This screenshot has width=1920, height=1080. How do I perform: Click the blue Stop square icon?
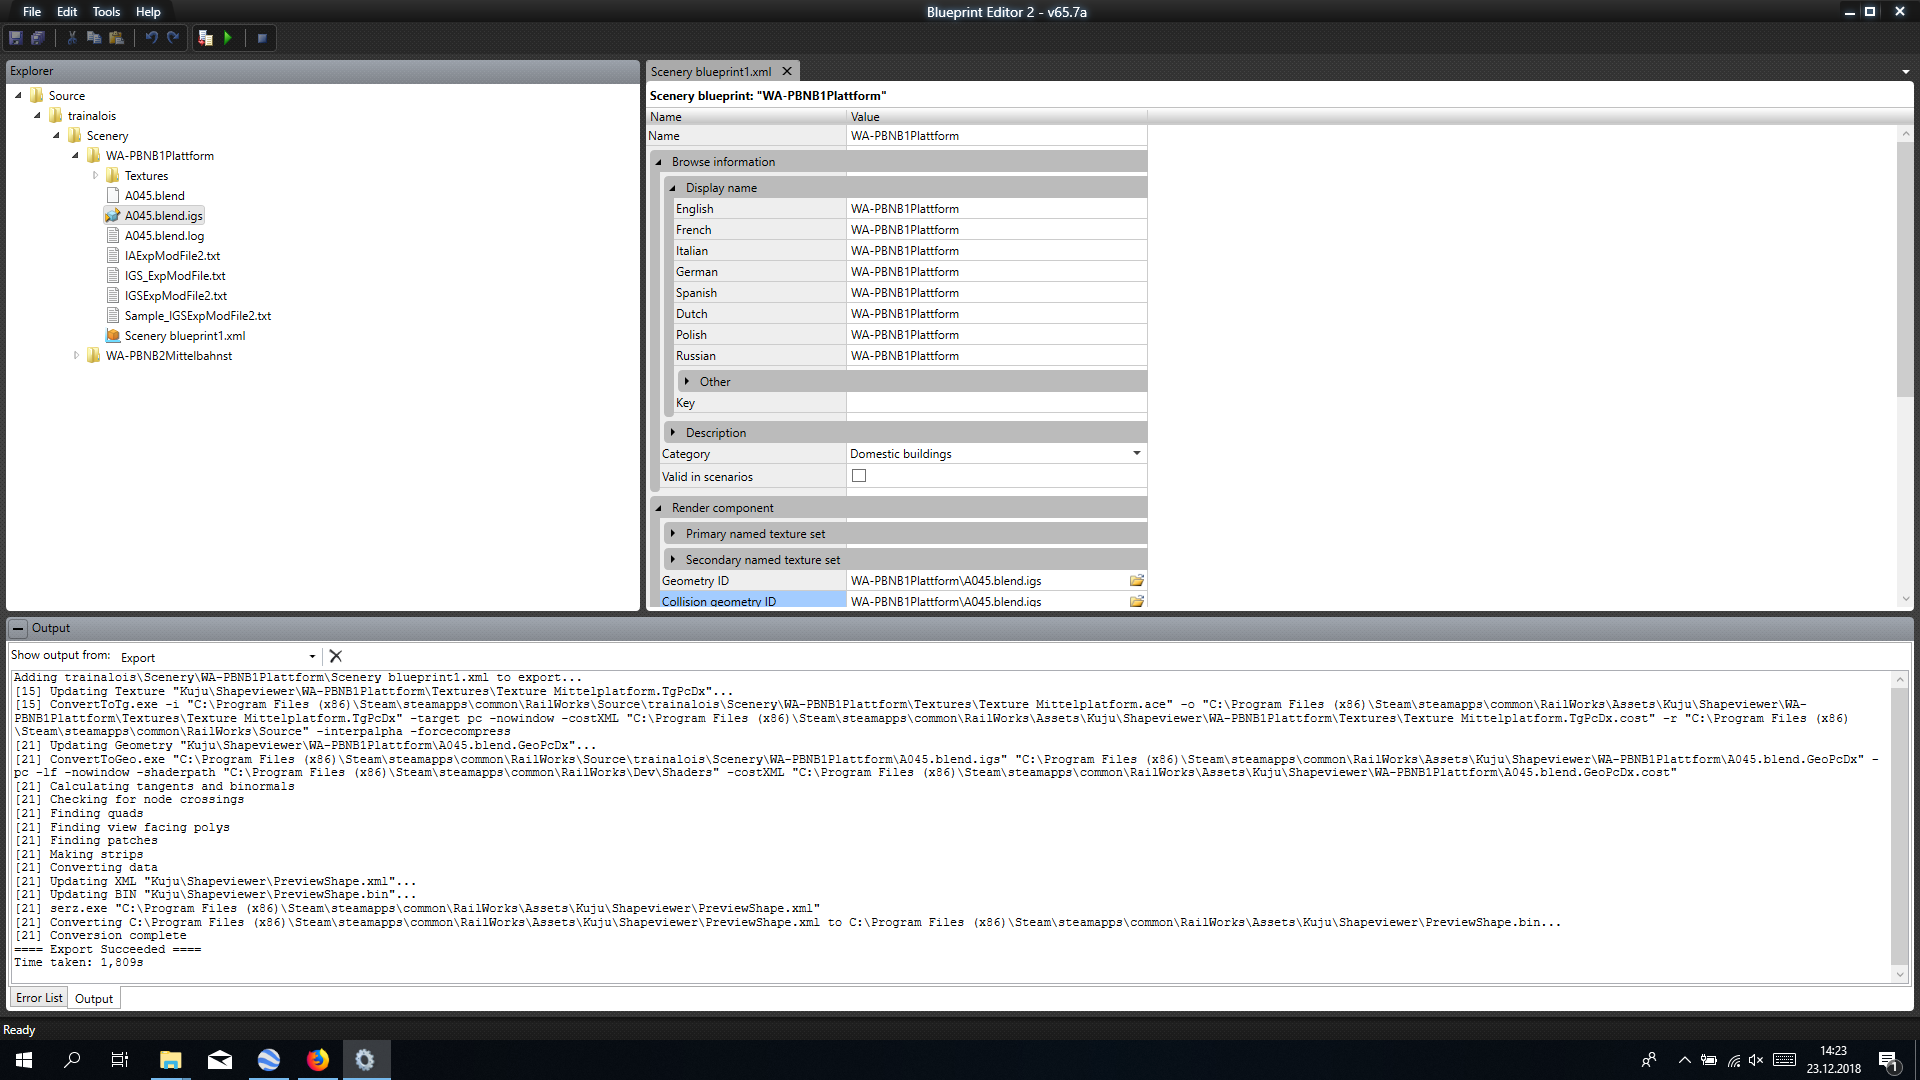point(262,38)
